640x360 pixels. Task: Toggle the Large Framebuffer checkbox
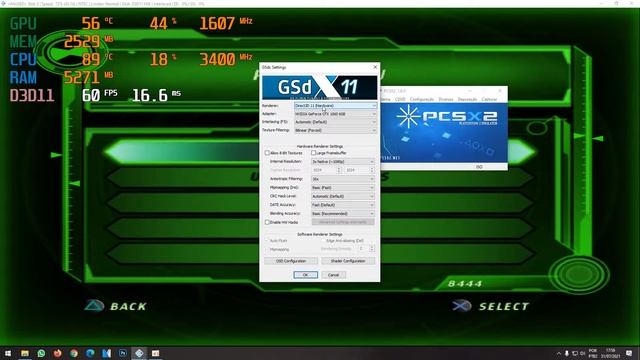[313, 153]
